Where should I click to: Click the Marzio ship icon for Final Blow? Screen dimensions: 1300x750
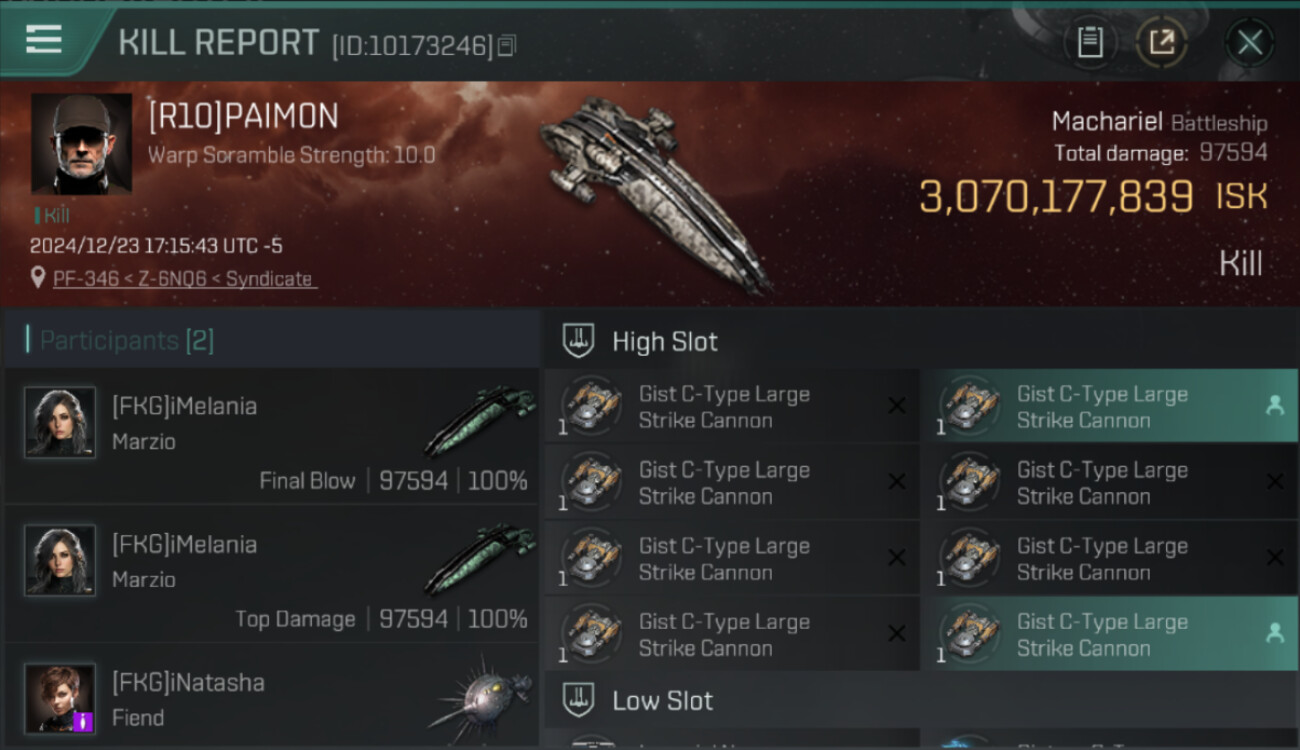pos(478,420)
